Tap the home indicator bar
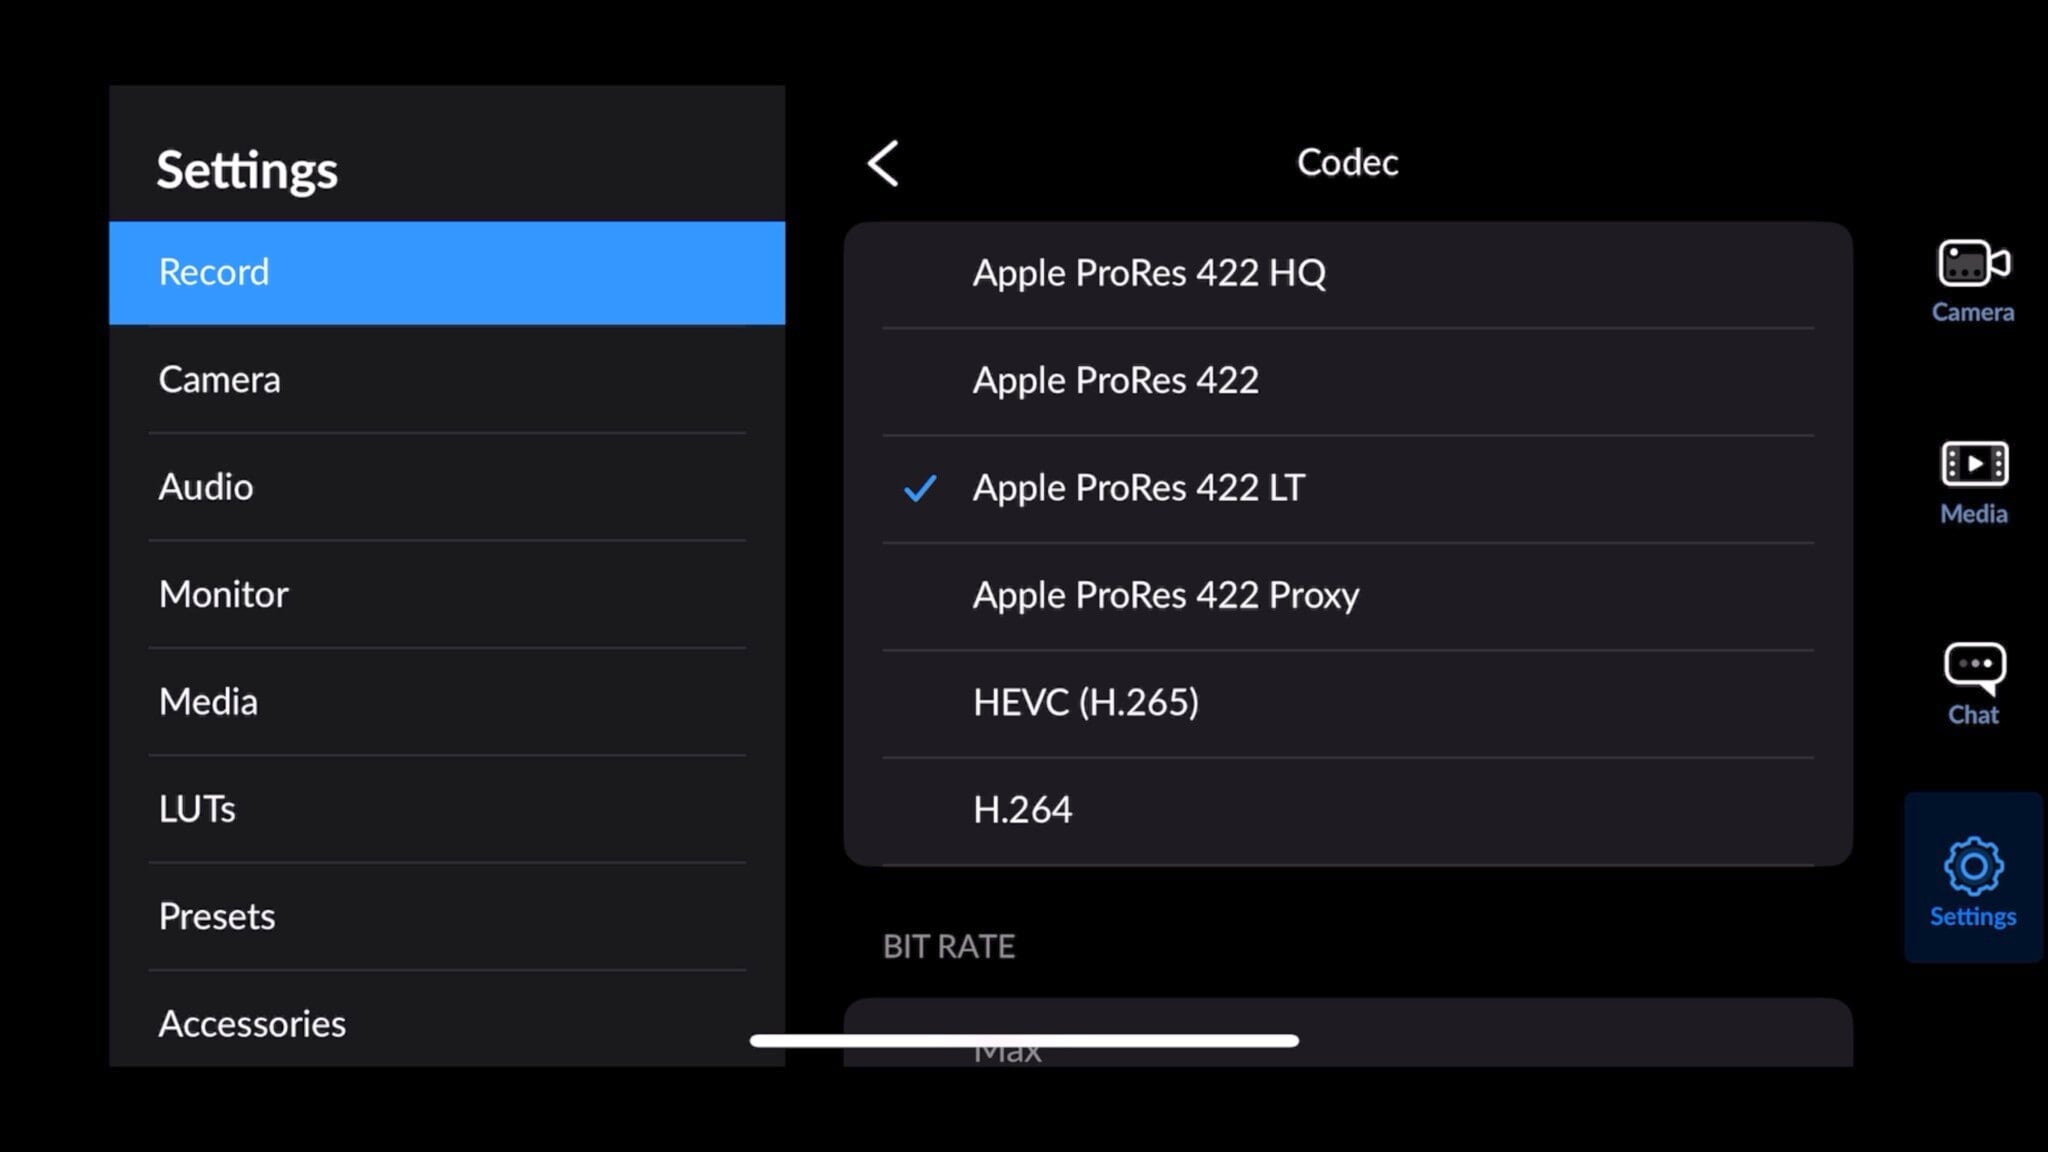The height and width of the screenshot is (1152, 2048). tap(1024, 1039)
